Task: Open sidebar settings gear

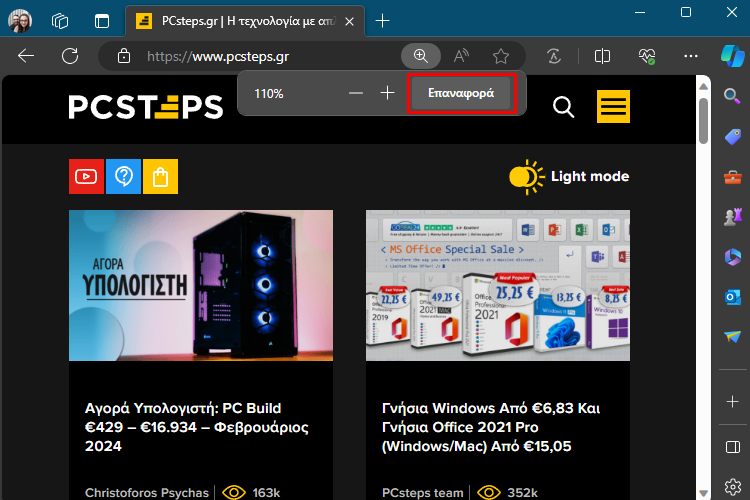Action: tap(732, 487)
